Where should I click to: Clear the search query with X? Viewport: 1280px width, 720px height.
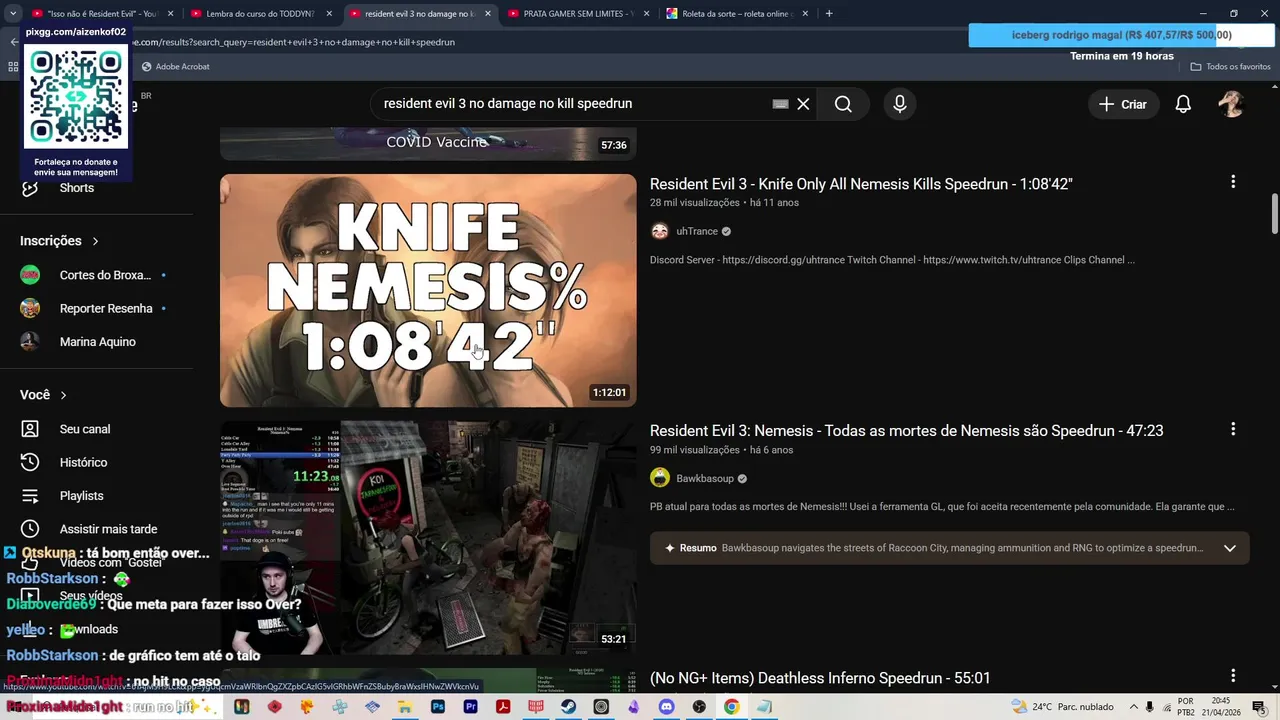[x=803, y=104]
